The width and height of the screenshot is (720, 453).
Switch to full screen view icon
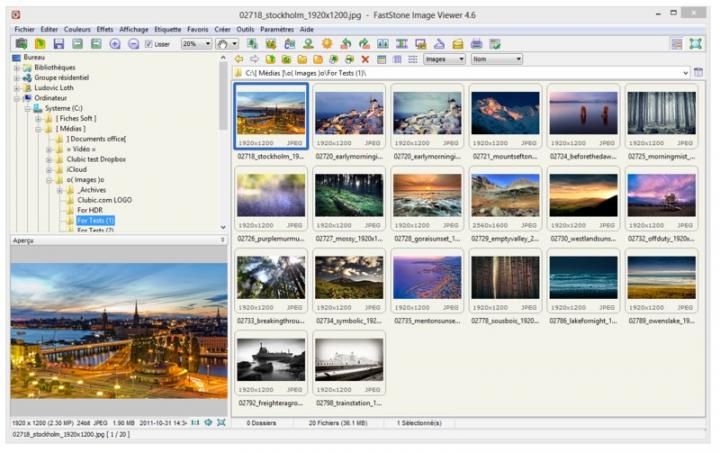695,44
